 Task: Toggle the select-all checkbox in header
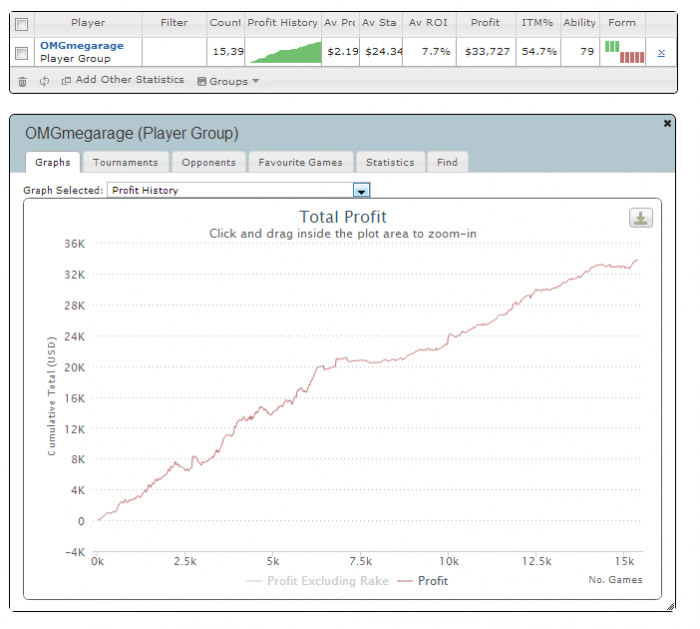(21, 24)
